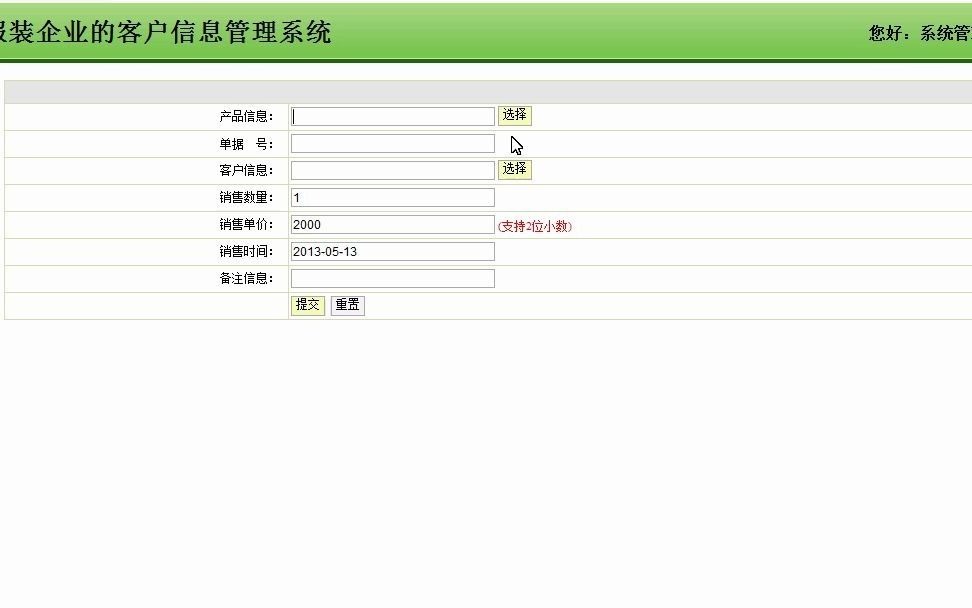
Task: Click the 销售单价 field containing 2000
Action: click(x=390, y=224)
